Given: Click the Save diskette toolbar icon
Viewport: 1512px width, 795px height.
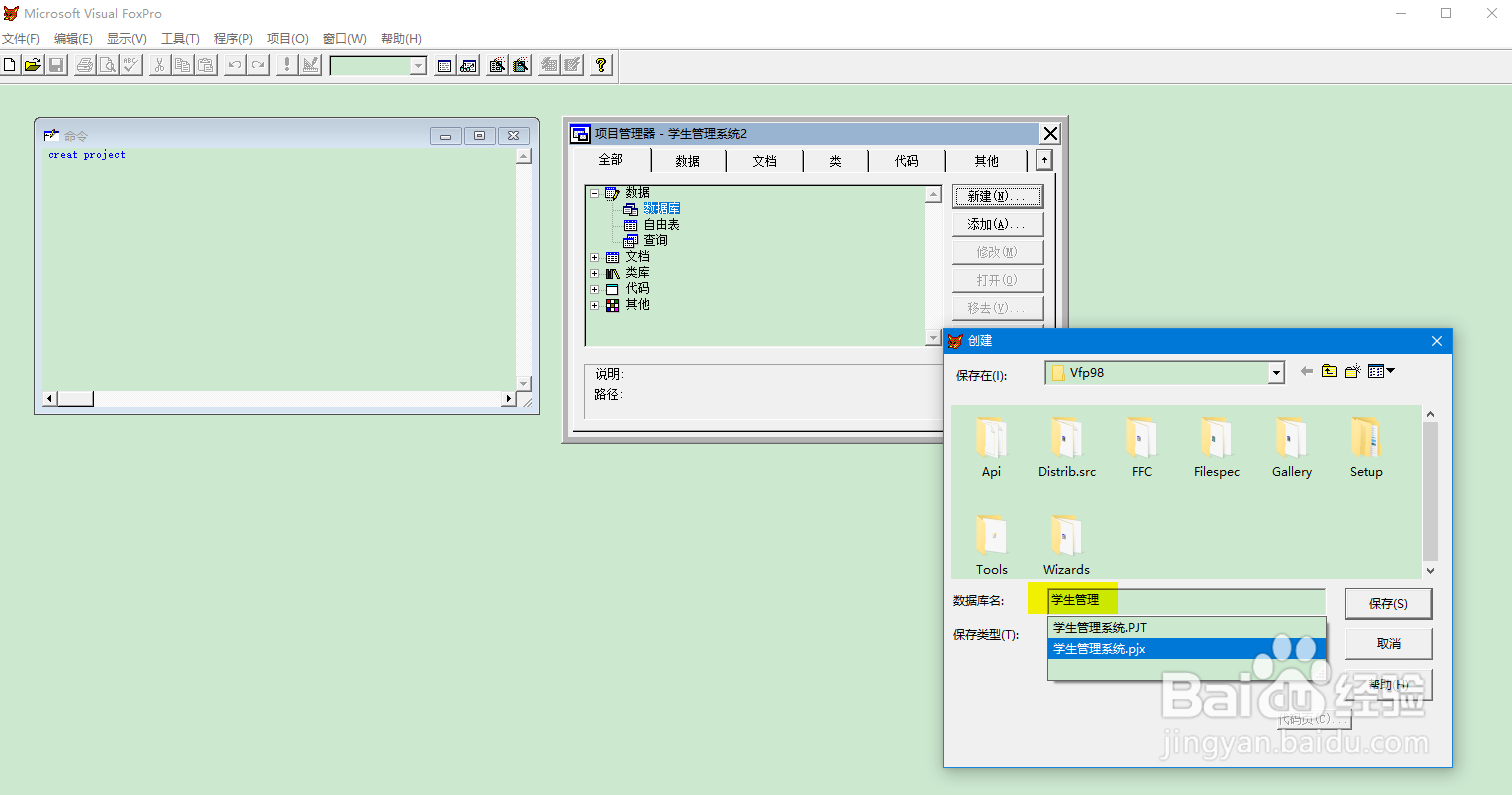Looking at the screenshot, I should pos(56,65).
